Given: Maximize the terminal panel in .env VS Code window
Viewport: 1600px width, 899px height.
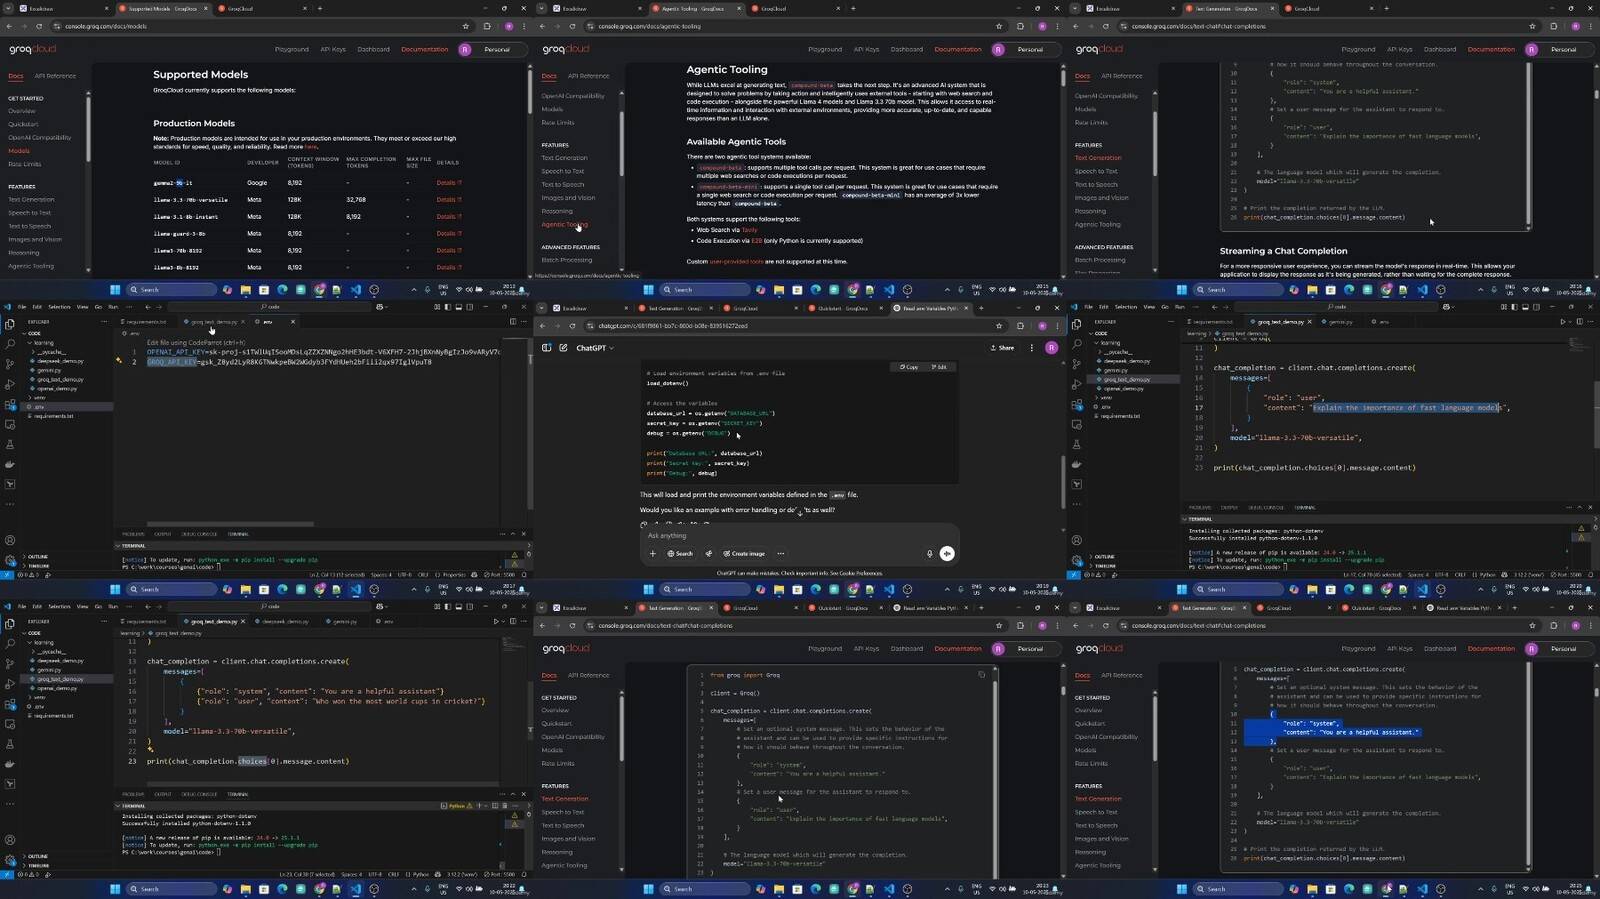Looking at the screenshot, I should coord(514,534).
